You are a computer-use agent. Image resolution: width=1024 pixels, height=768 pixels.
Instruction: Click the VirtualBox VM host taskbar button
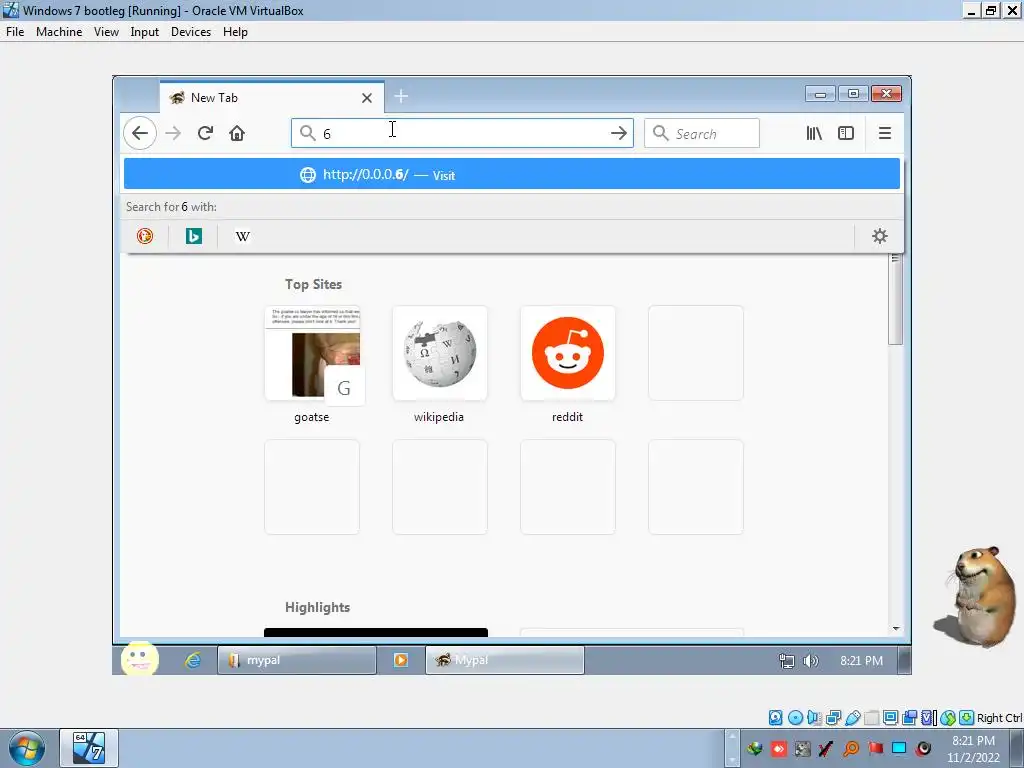pos(89,748)
